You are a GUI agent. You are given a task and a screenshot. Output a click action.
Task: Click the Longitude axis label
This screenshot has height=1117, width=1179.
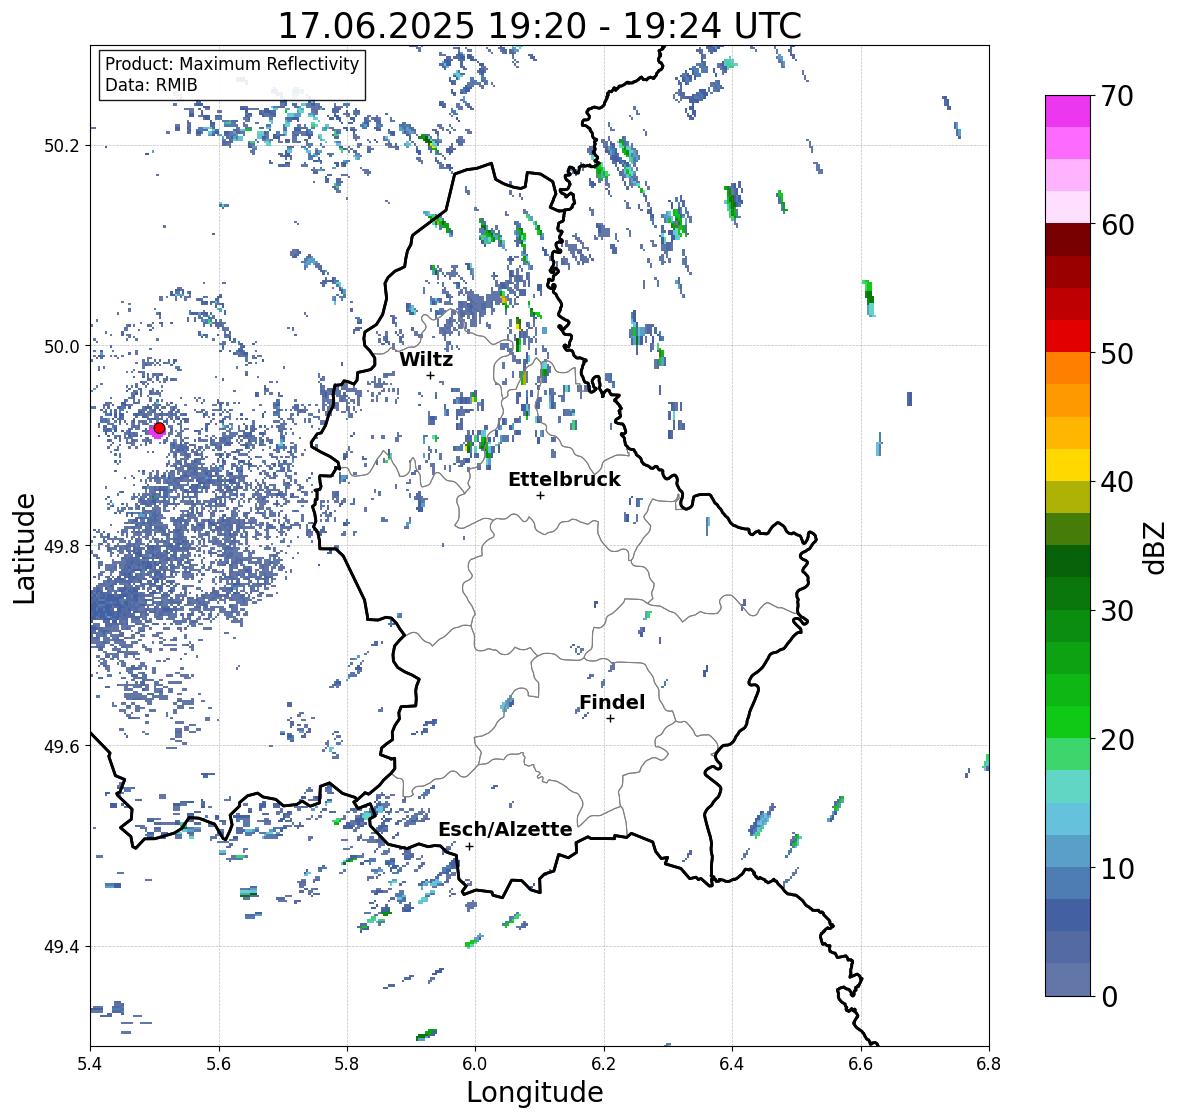(535, 1092)
